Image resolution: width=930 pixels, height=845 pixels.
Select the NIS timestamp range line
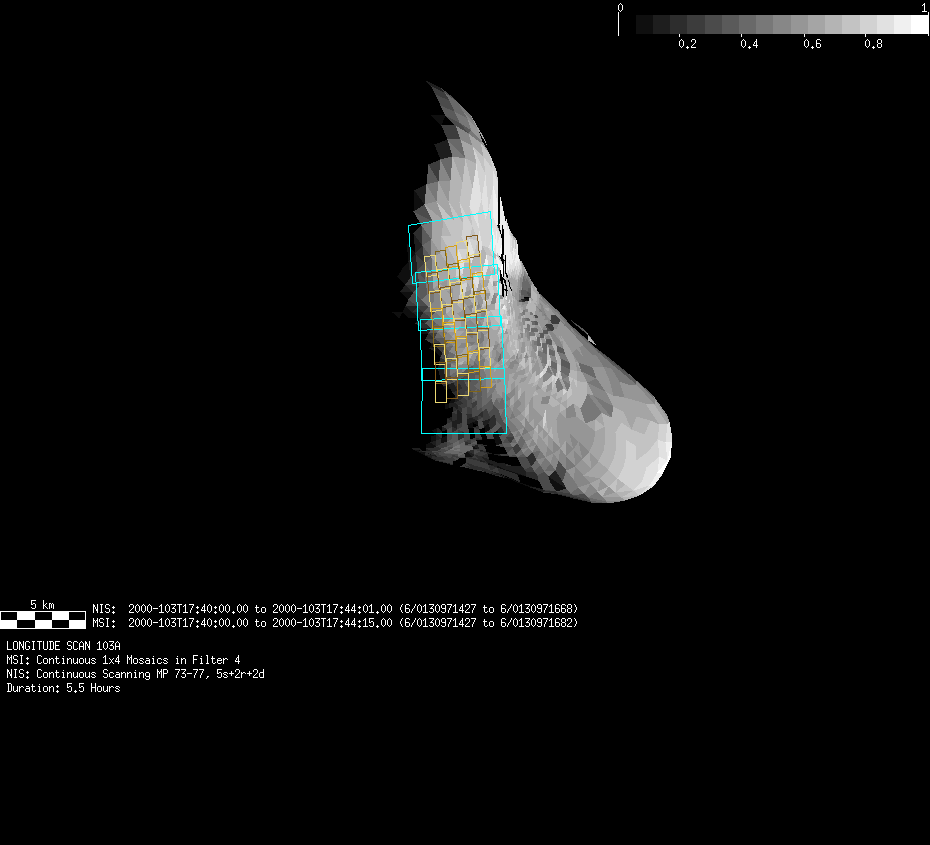pyautogui.click(x=334, y=609)
